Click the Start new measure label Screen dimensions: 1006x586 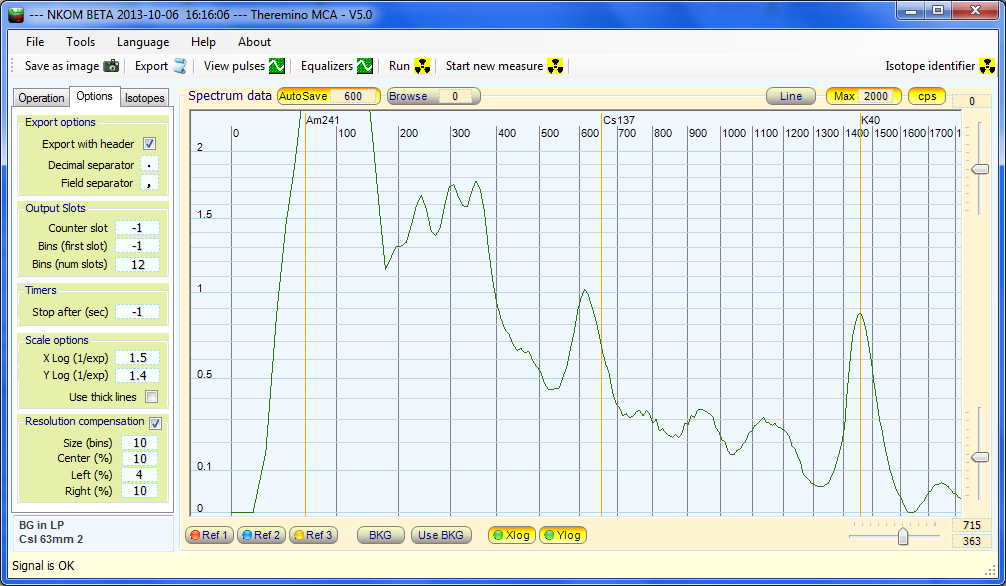pos(495,65)
